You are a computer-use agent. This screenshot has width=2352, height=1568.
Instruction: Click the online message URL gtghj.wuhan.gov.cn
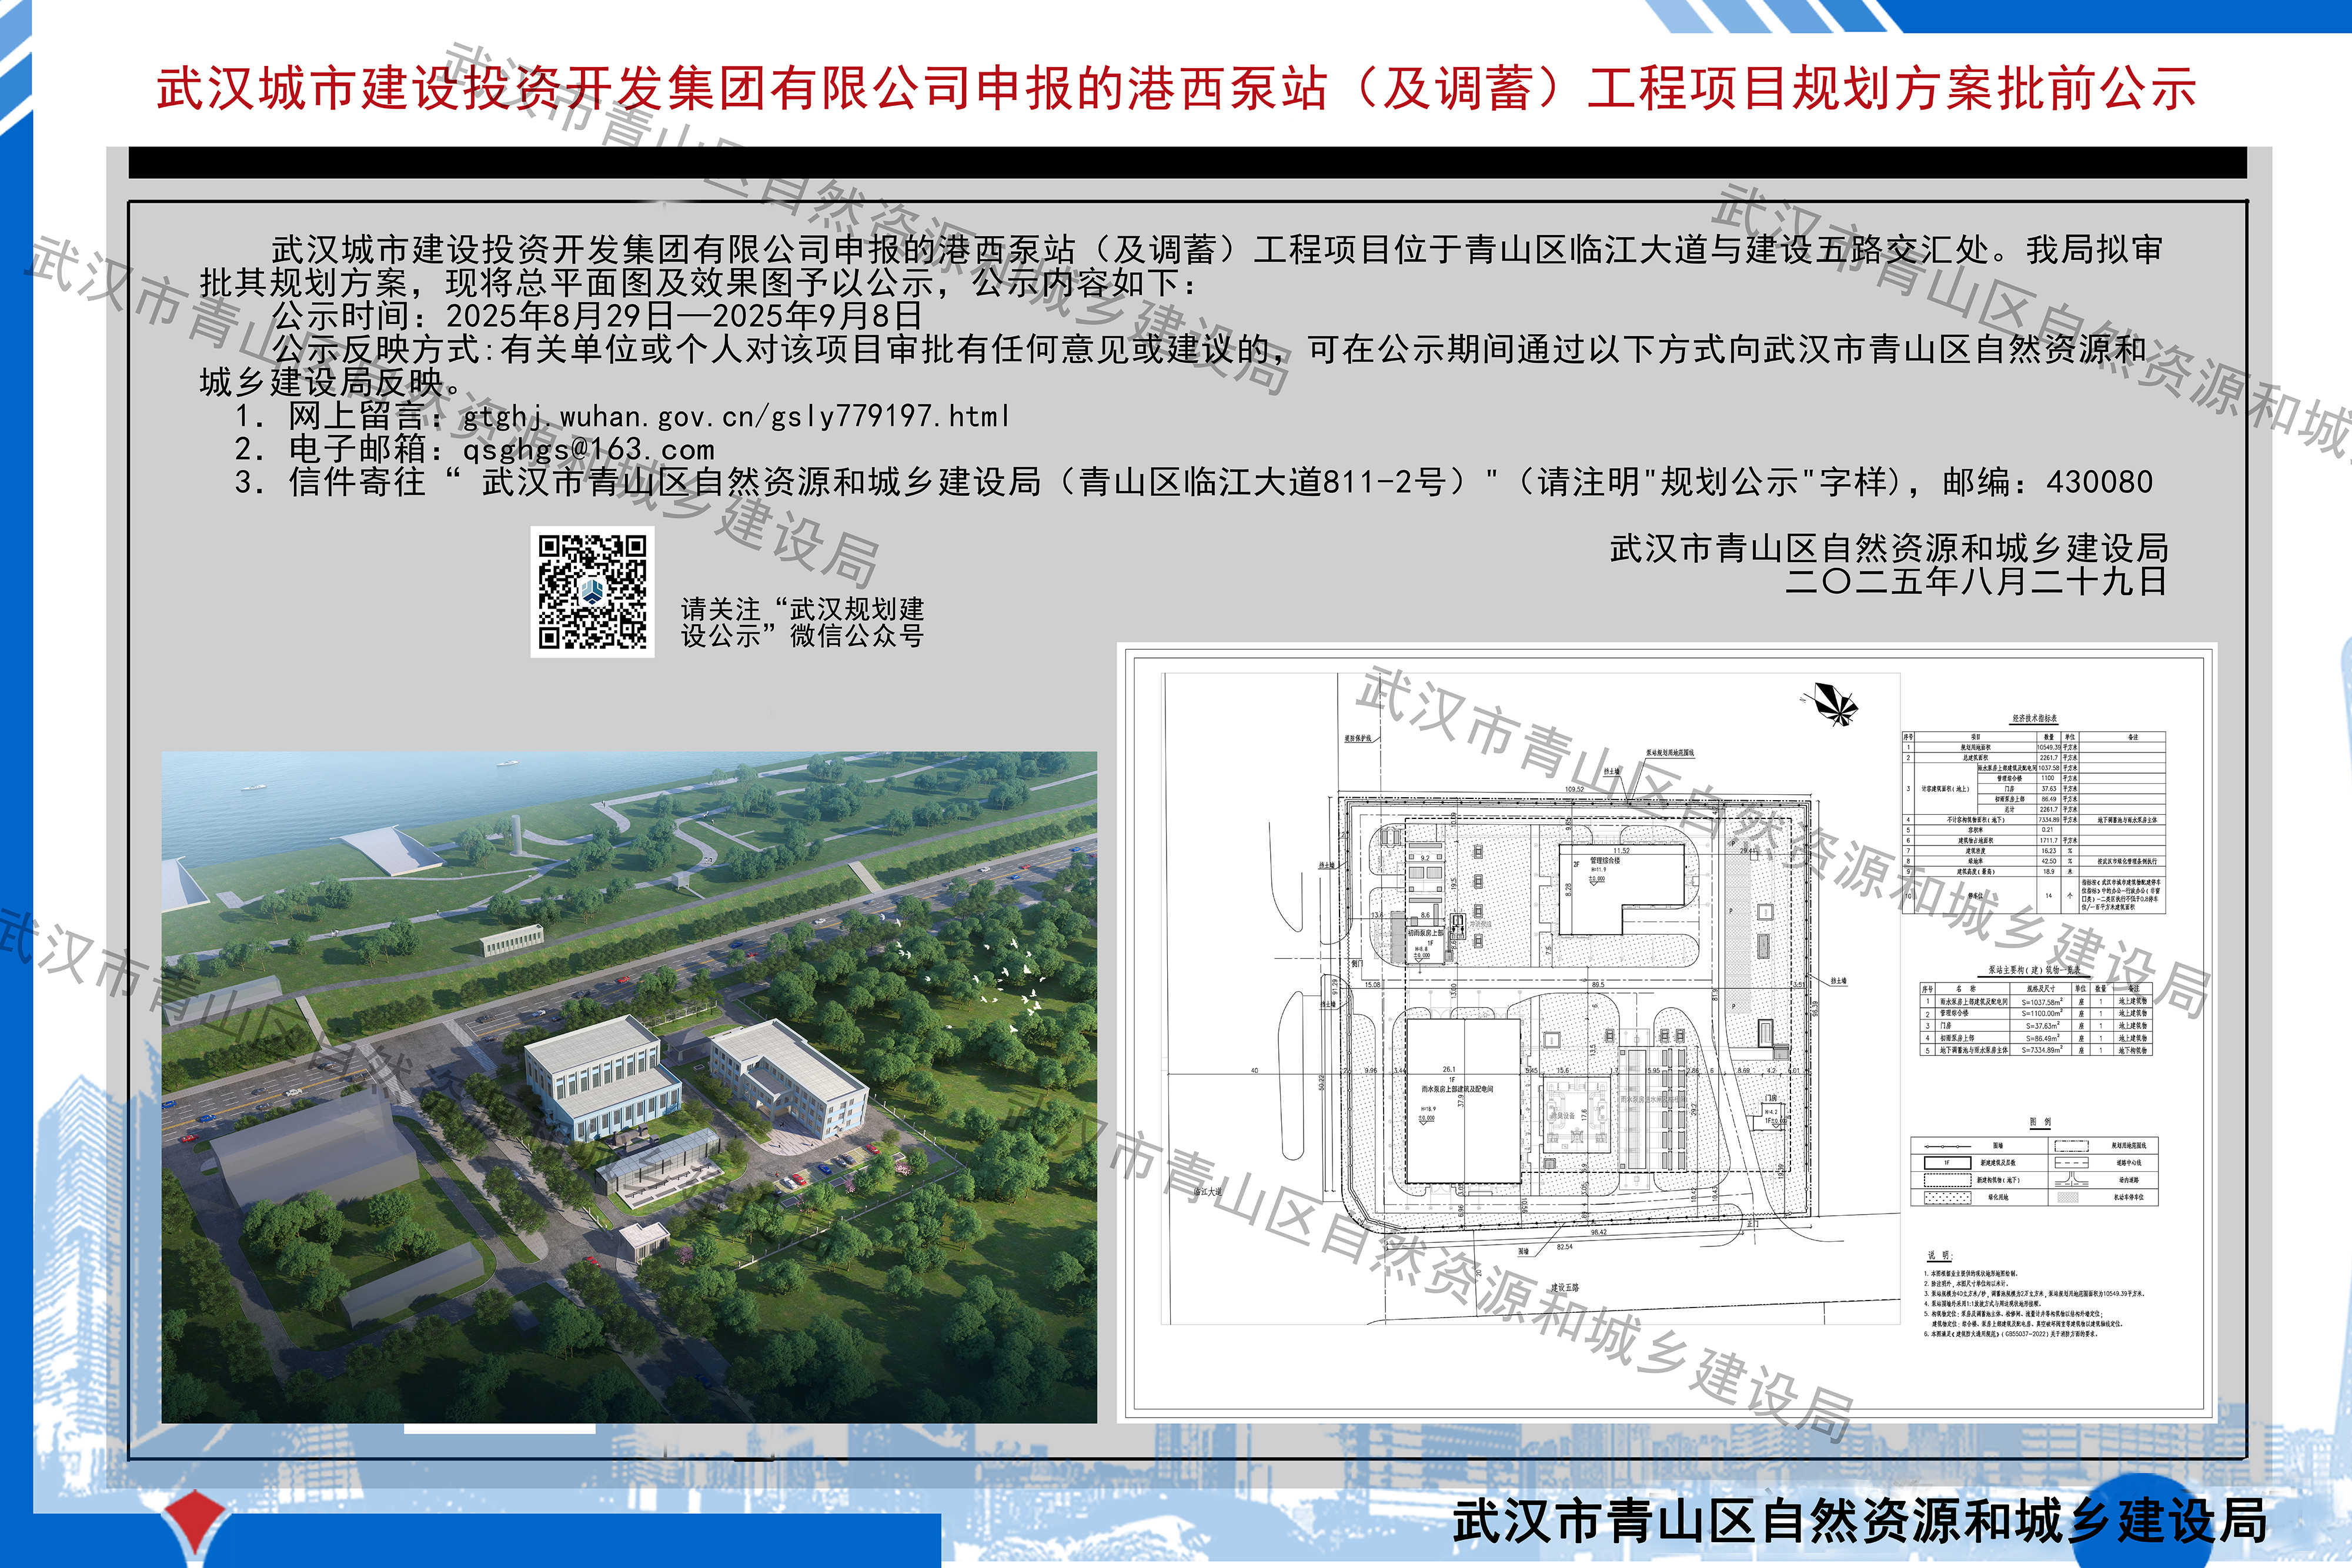[735, 416]
